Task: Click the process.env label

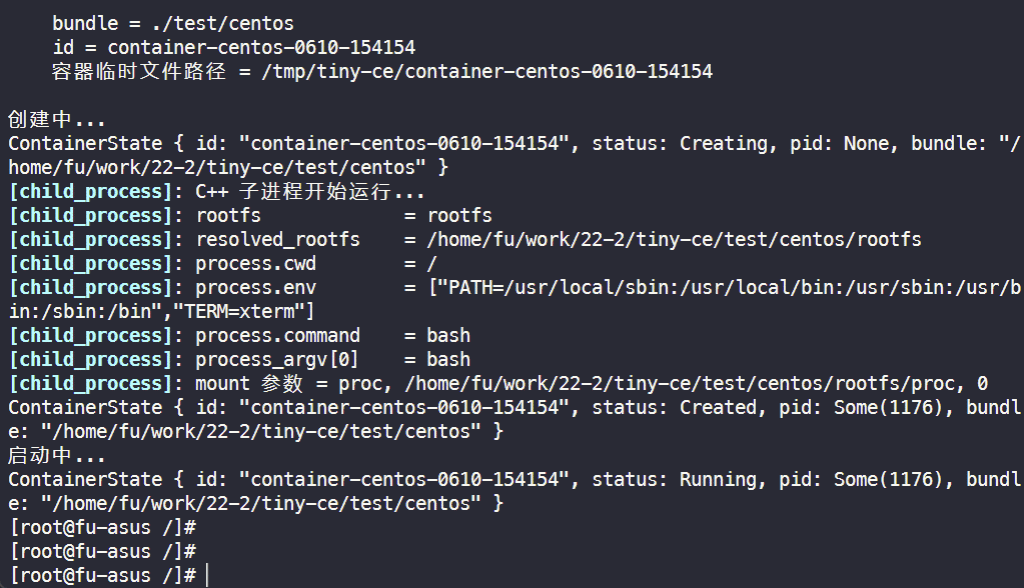Action: (255, 288)
